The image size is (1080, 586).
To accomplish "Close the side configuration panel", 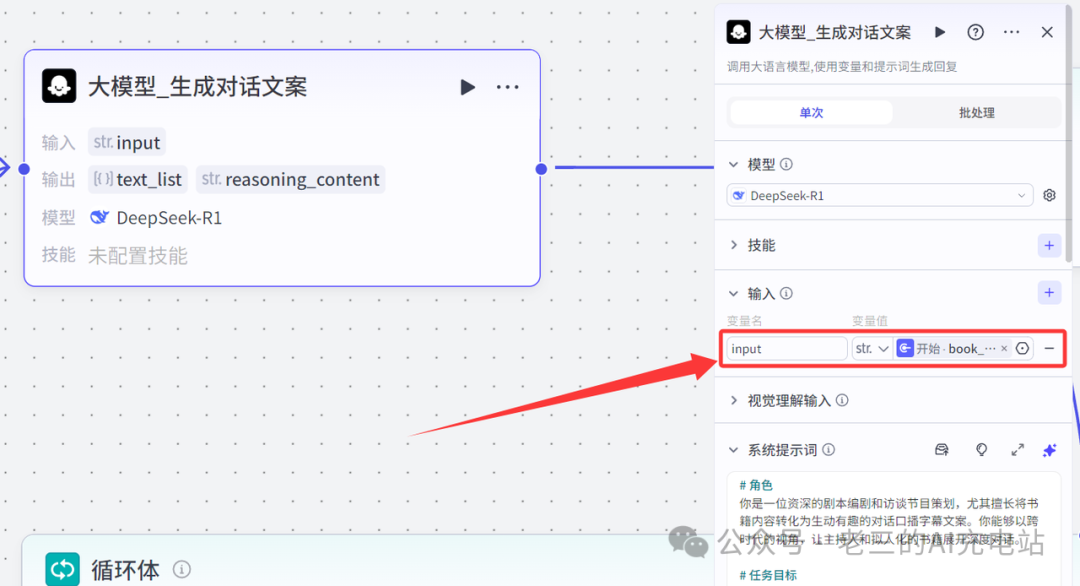I will tap(1047, 32).
